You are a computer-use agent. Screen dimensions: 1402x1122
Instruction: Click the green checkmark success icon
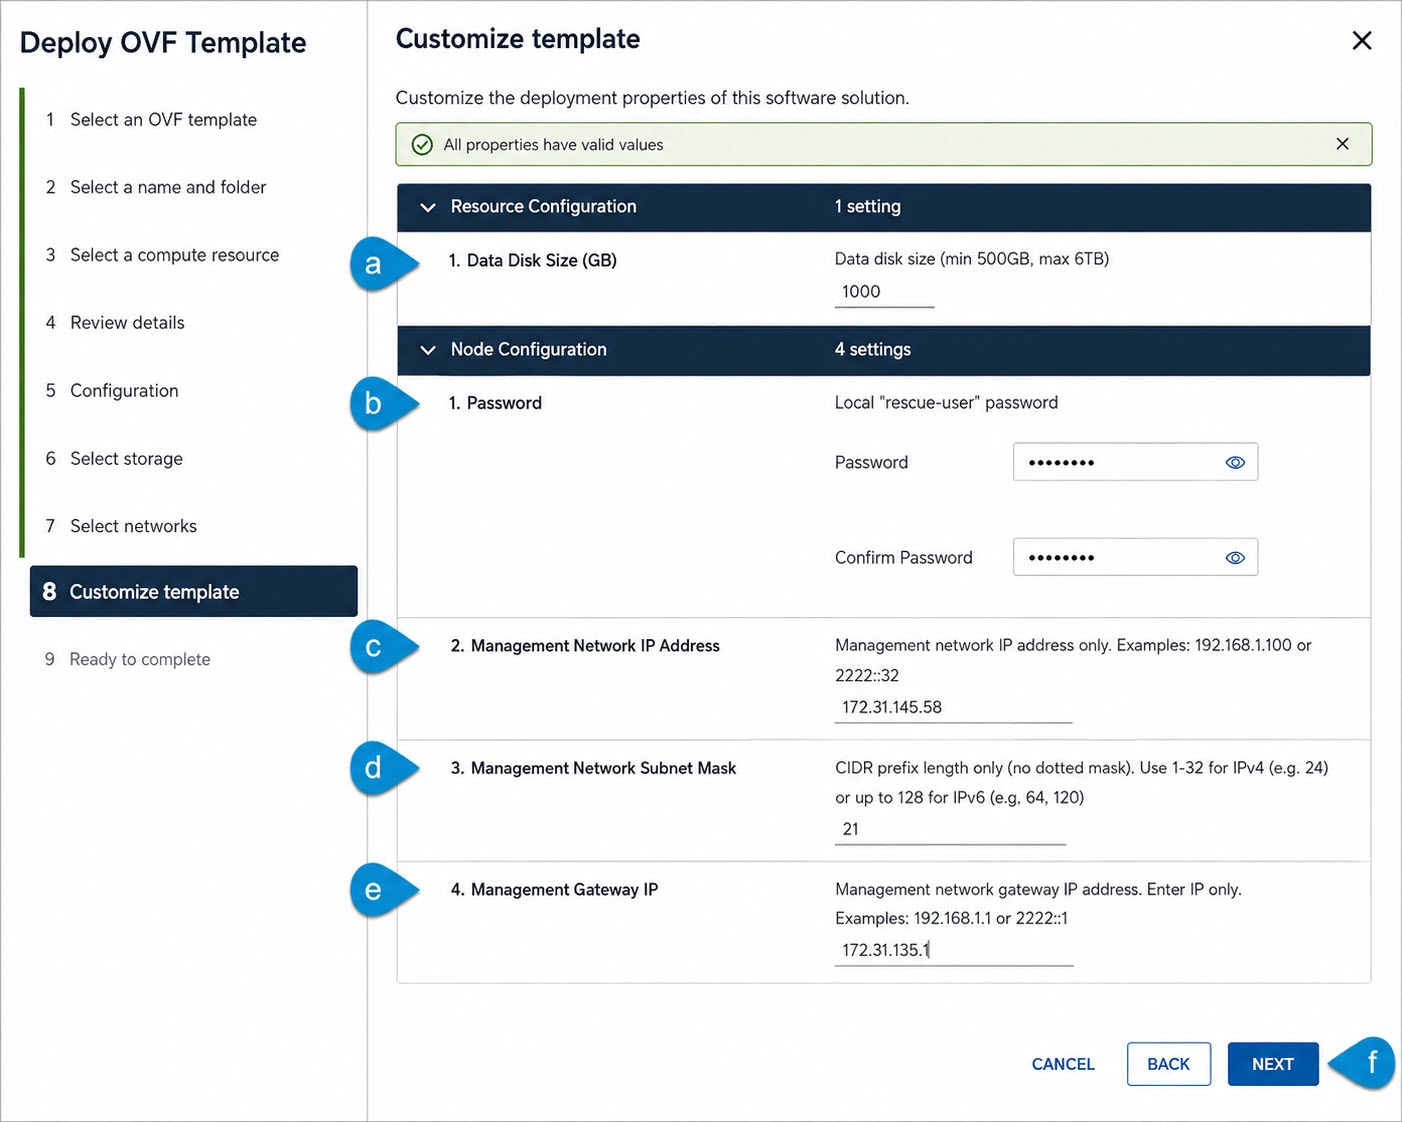(x=422, y=145)
